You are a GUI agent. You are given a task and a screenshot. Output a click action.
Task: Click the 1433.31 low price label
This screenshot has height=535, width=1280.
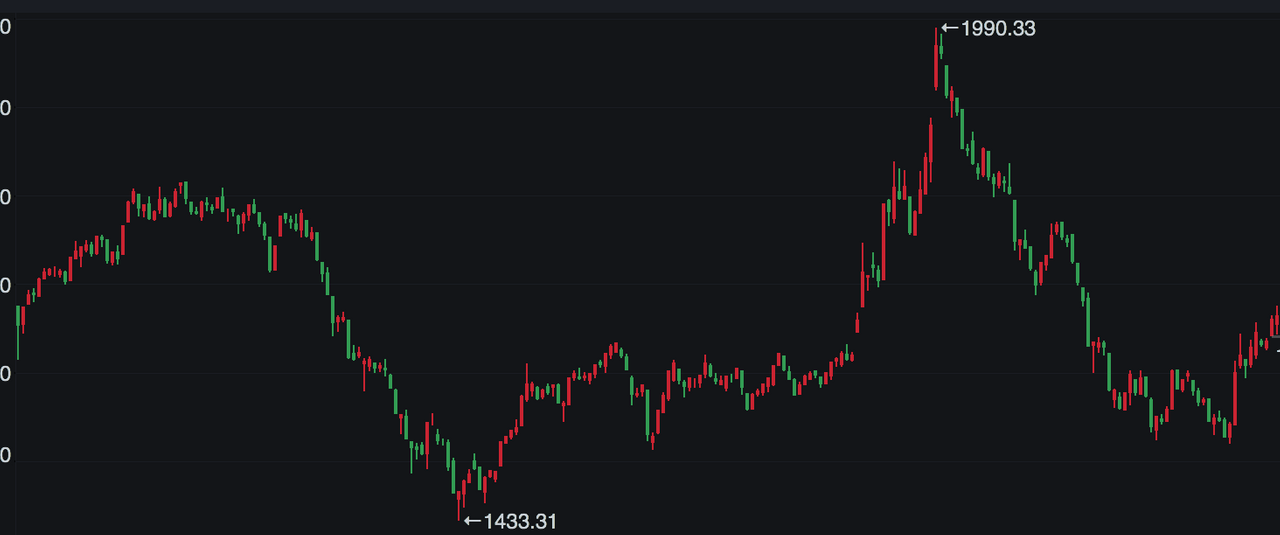tap(520, 521)
